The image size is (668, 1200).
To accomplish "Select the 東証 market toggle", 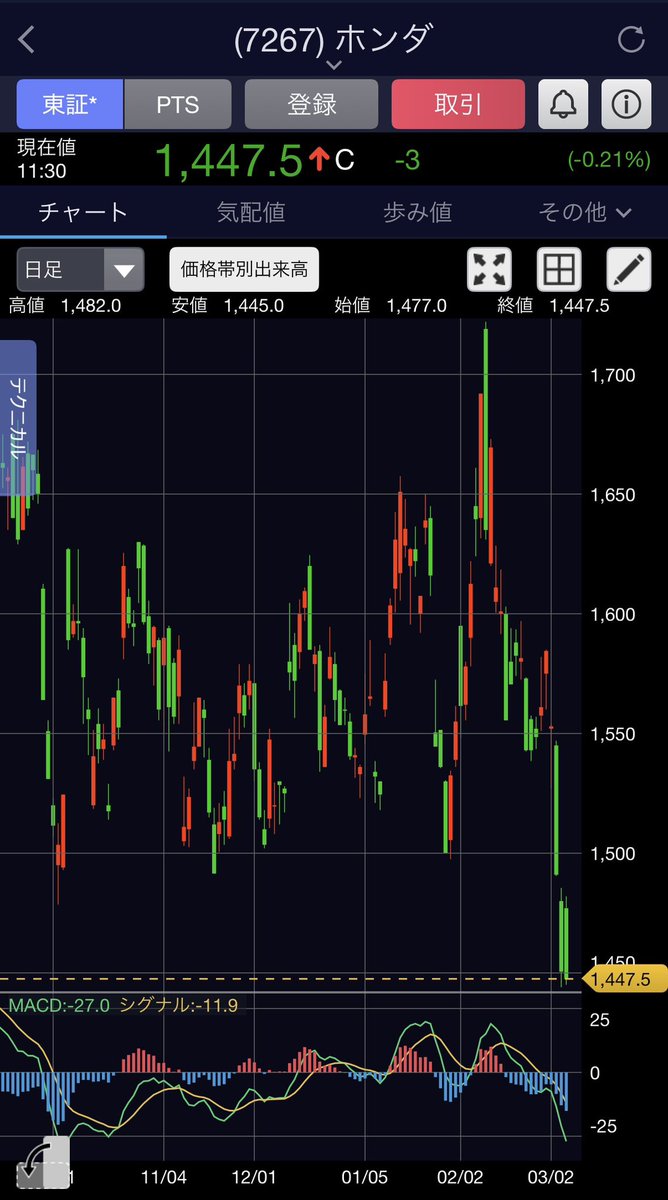I will tap(70, 104).
